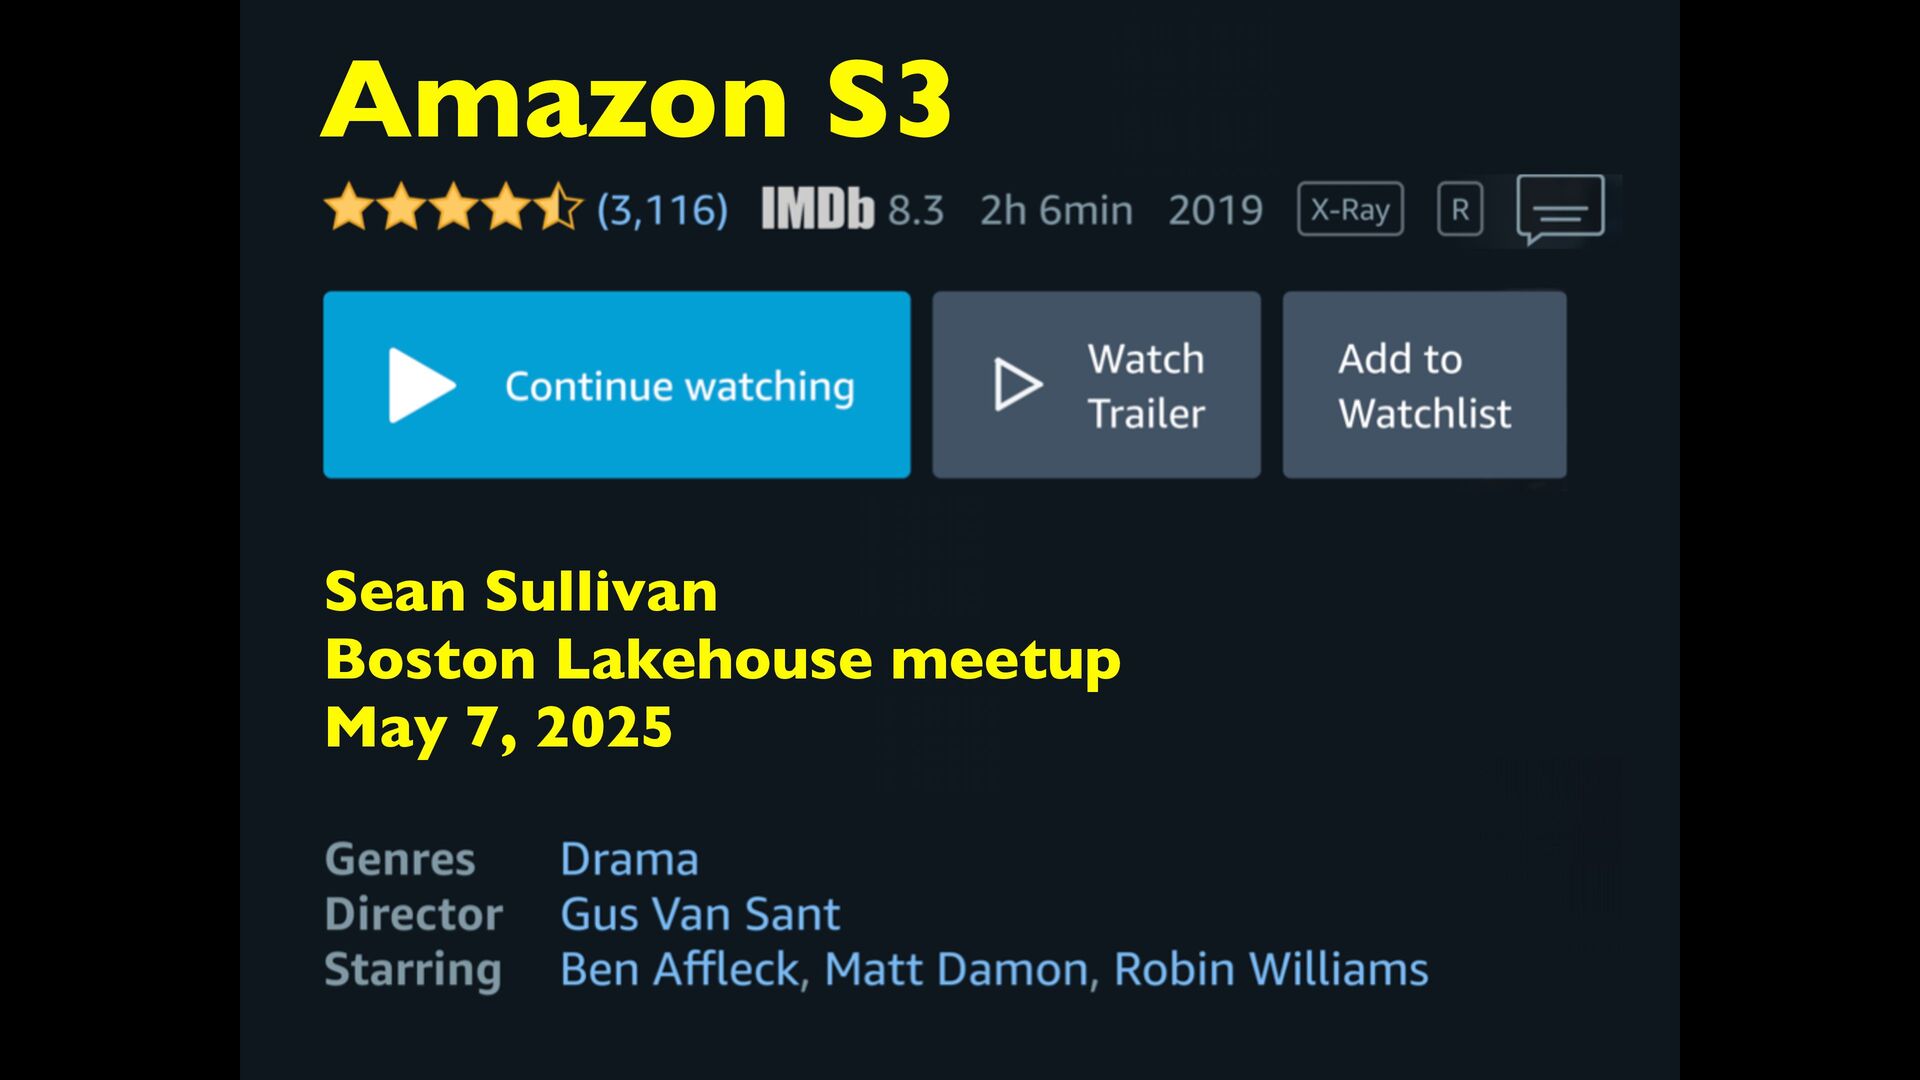Open Robin Williams' actor page
This screenshot has height=1080, width=1920.
click(x=1271, y=969)
